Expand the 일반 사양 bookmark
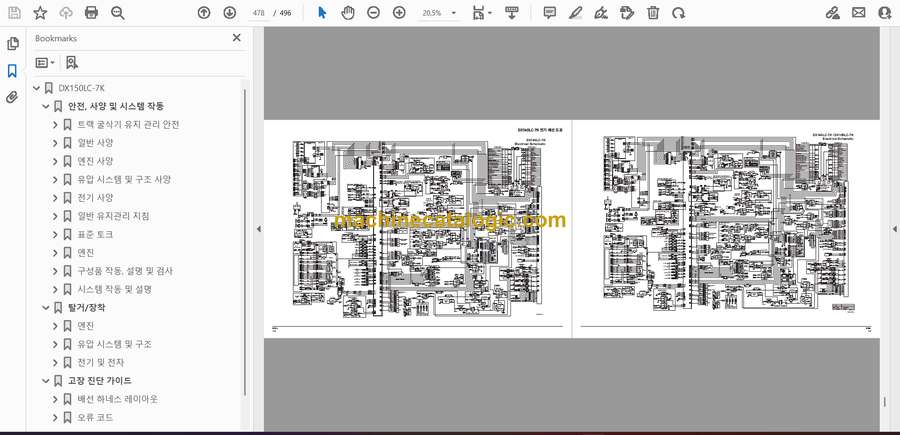 tap(55, 143)
